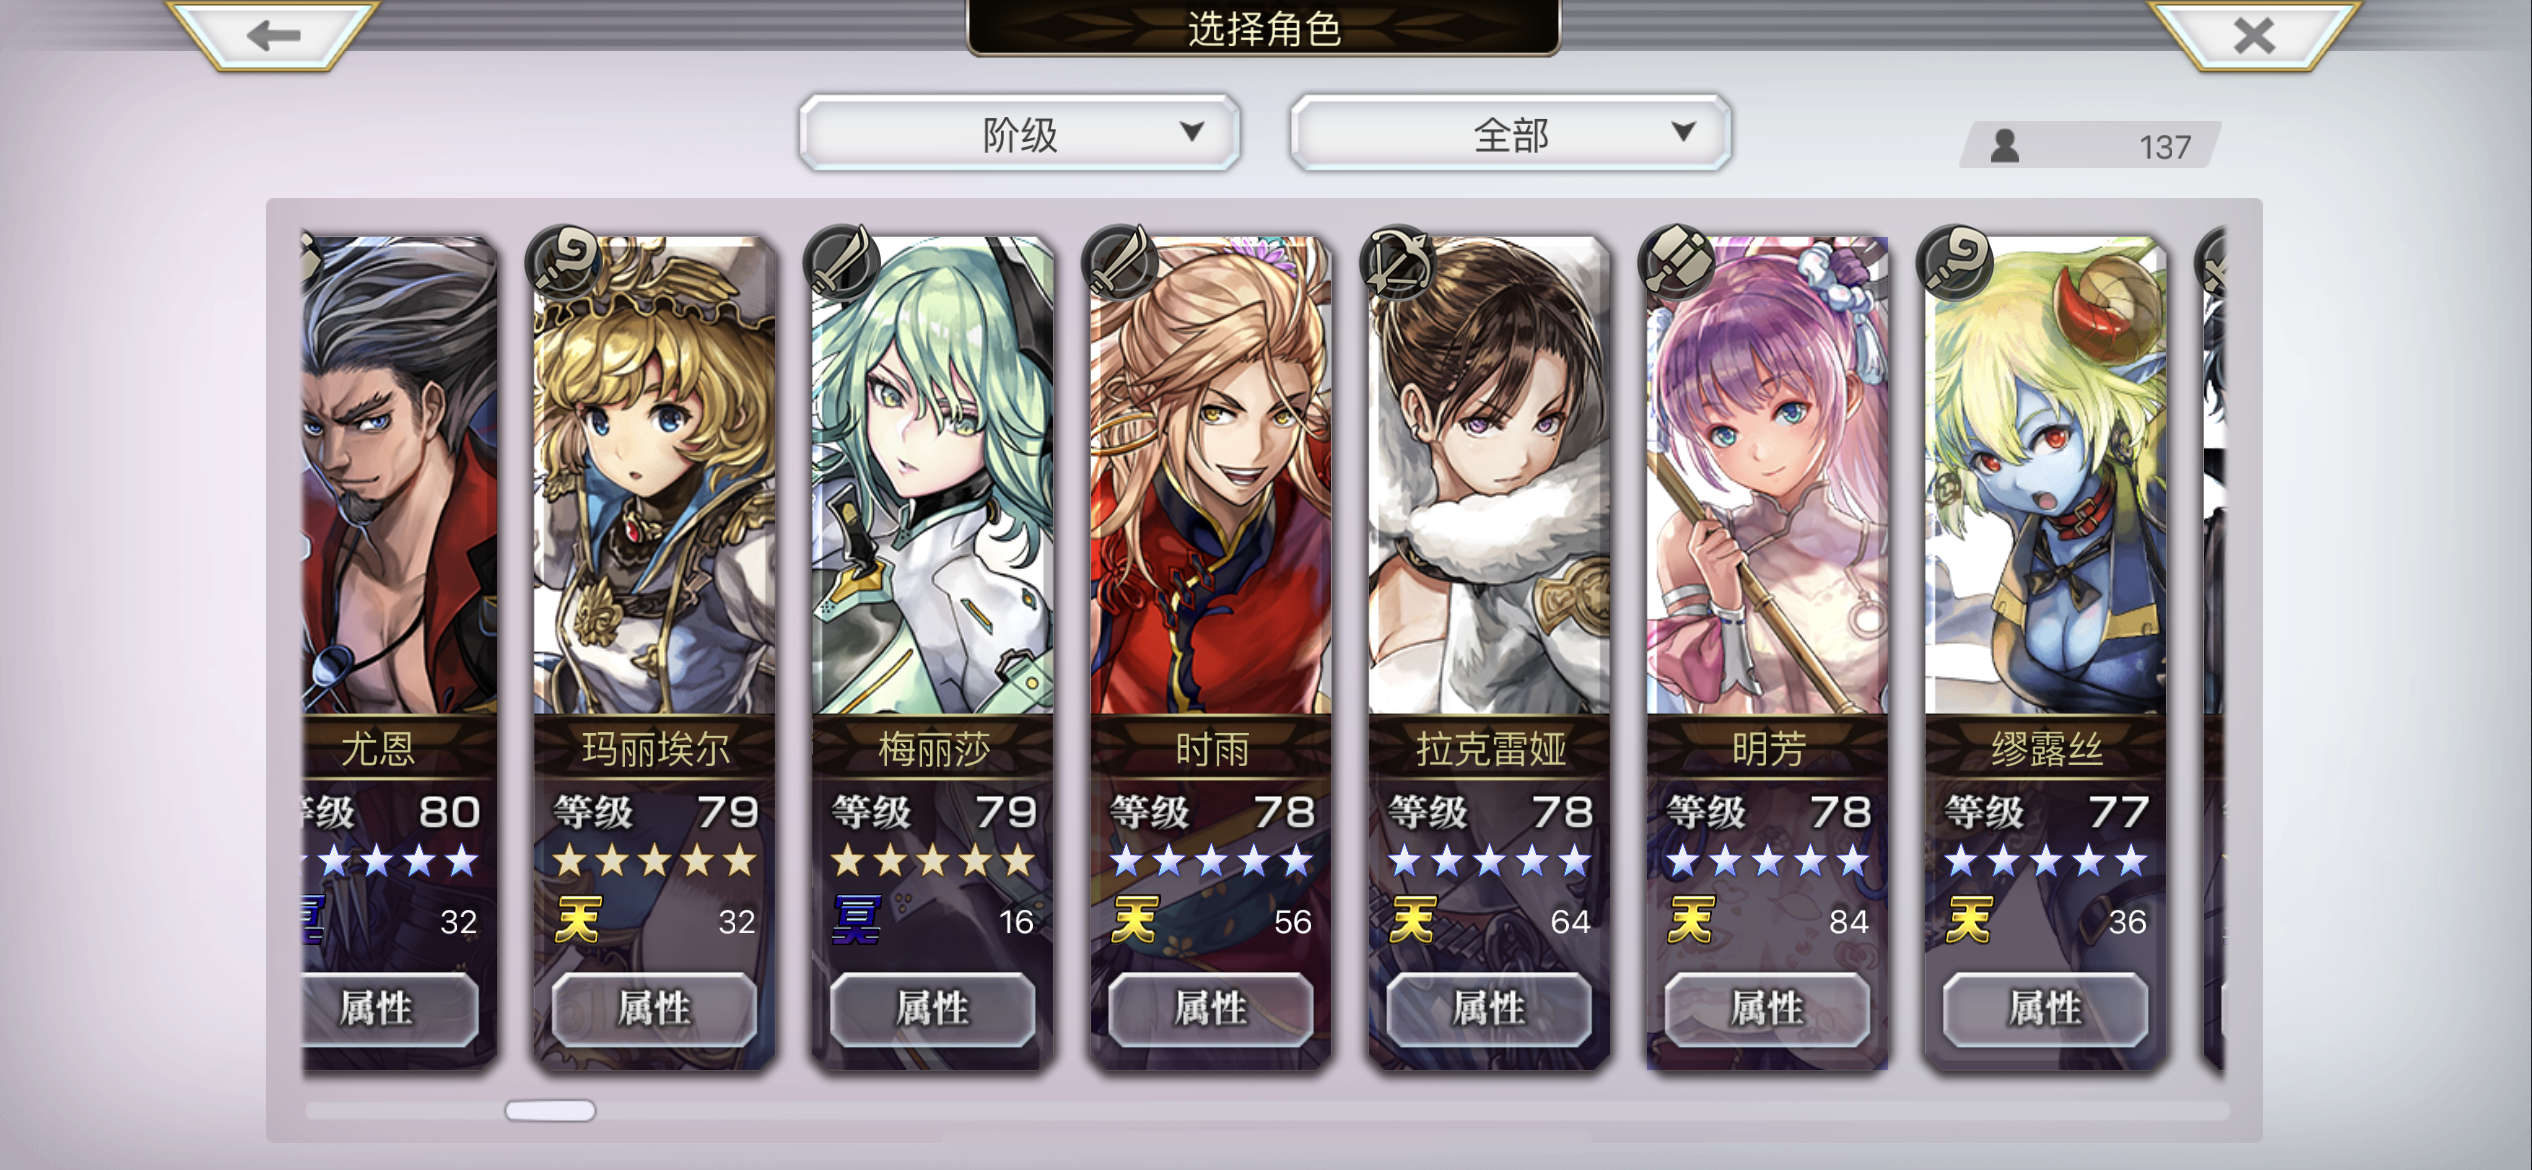Image resolution: width=2532 pixels, height=1170 pixels.
Task: Close the character selection screen
Action: point(2254,36)
